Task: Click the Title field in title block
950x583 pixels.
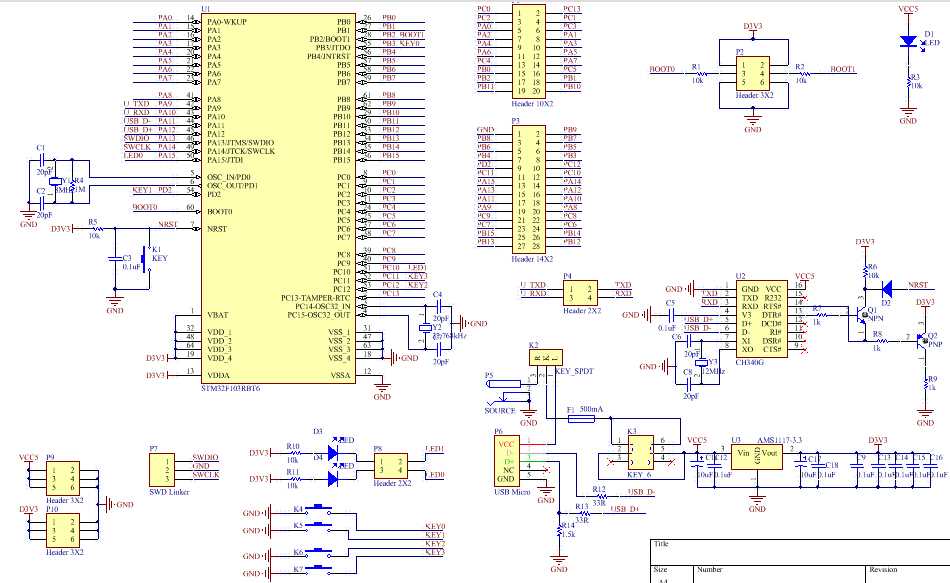Action: click(800, 552)
